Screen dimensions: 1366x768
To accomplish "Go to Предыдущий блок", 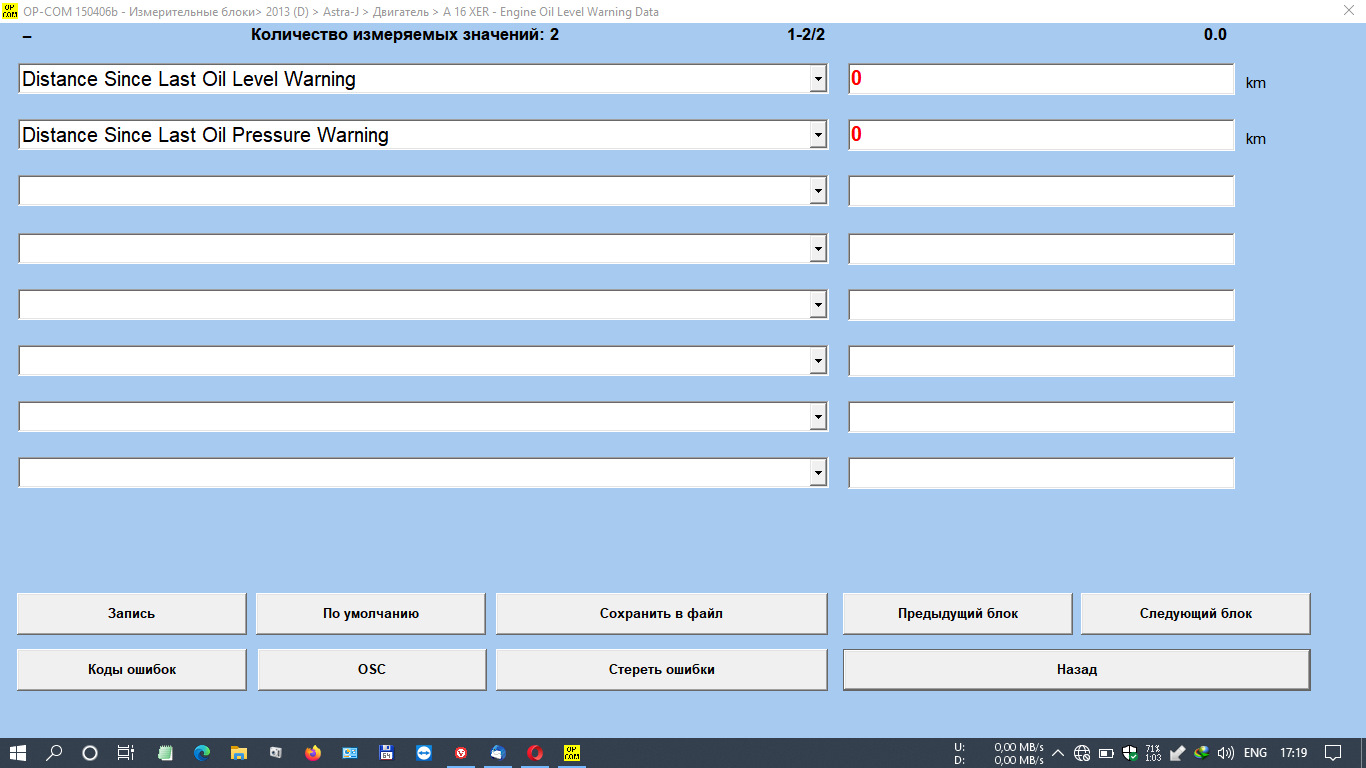I will point(958,614).
